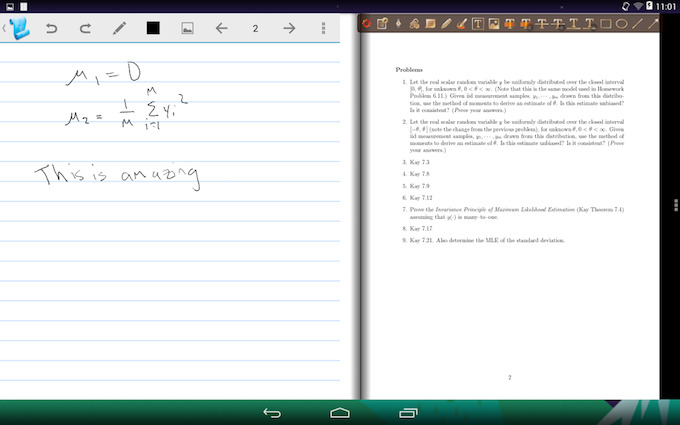Select the straight line annotation tool

(637, 22)
